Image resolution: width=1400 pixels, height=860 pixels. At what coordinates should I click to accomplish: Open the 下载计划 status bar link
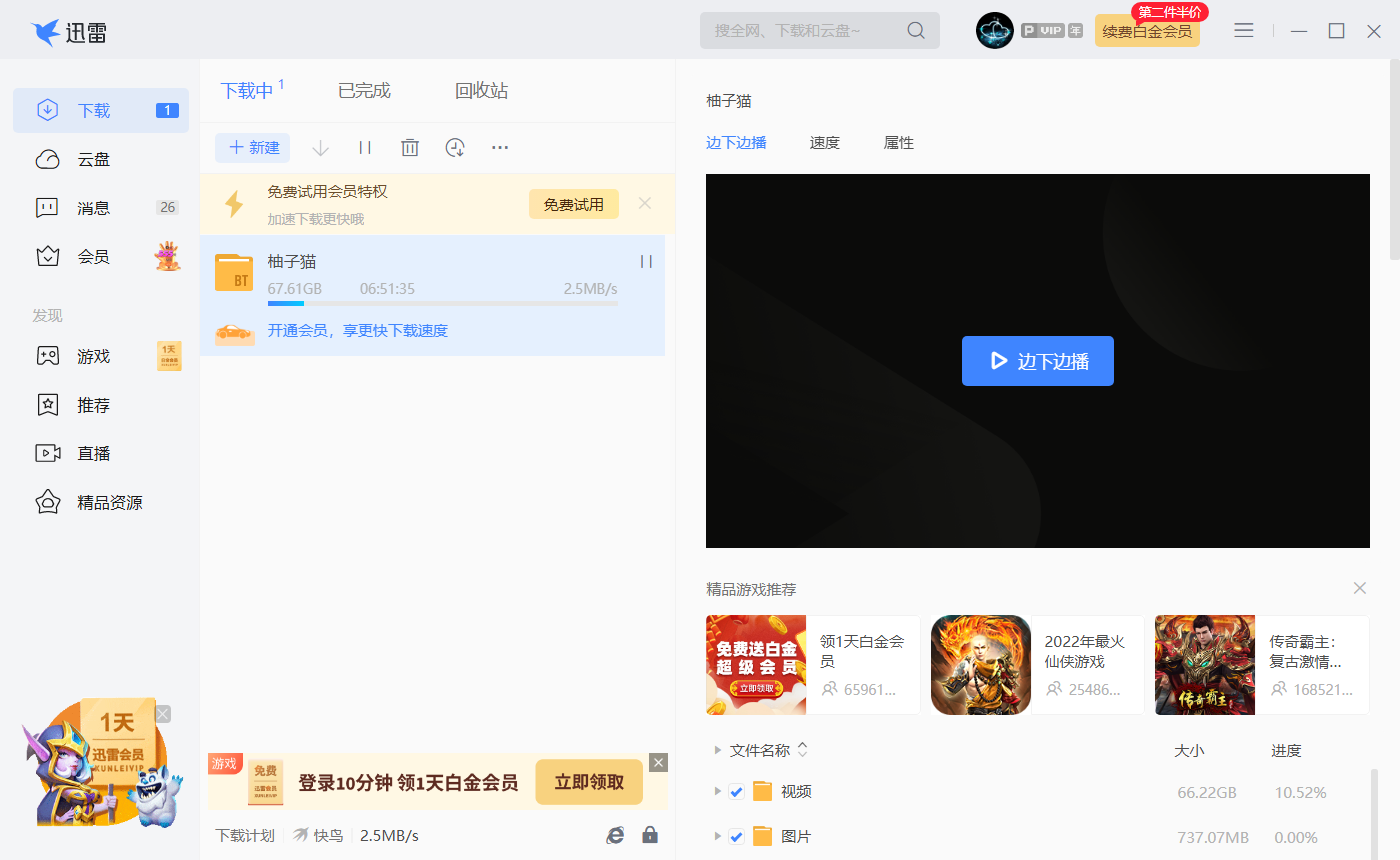click(245, 835)
